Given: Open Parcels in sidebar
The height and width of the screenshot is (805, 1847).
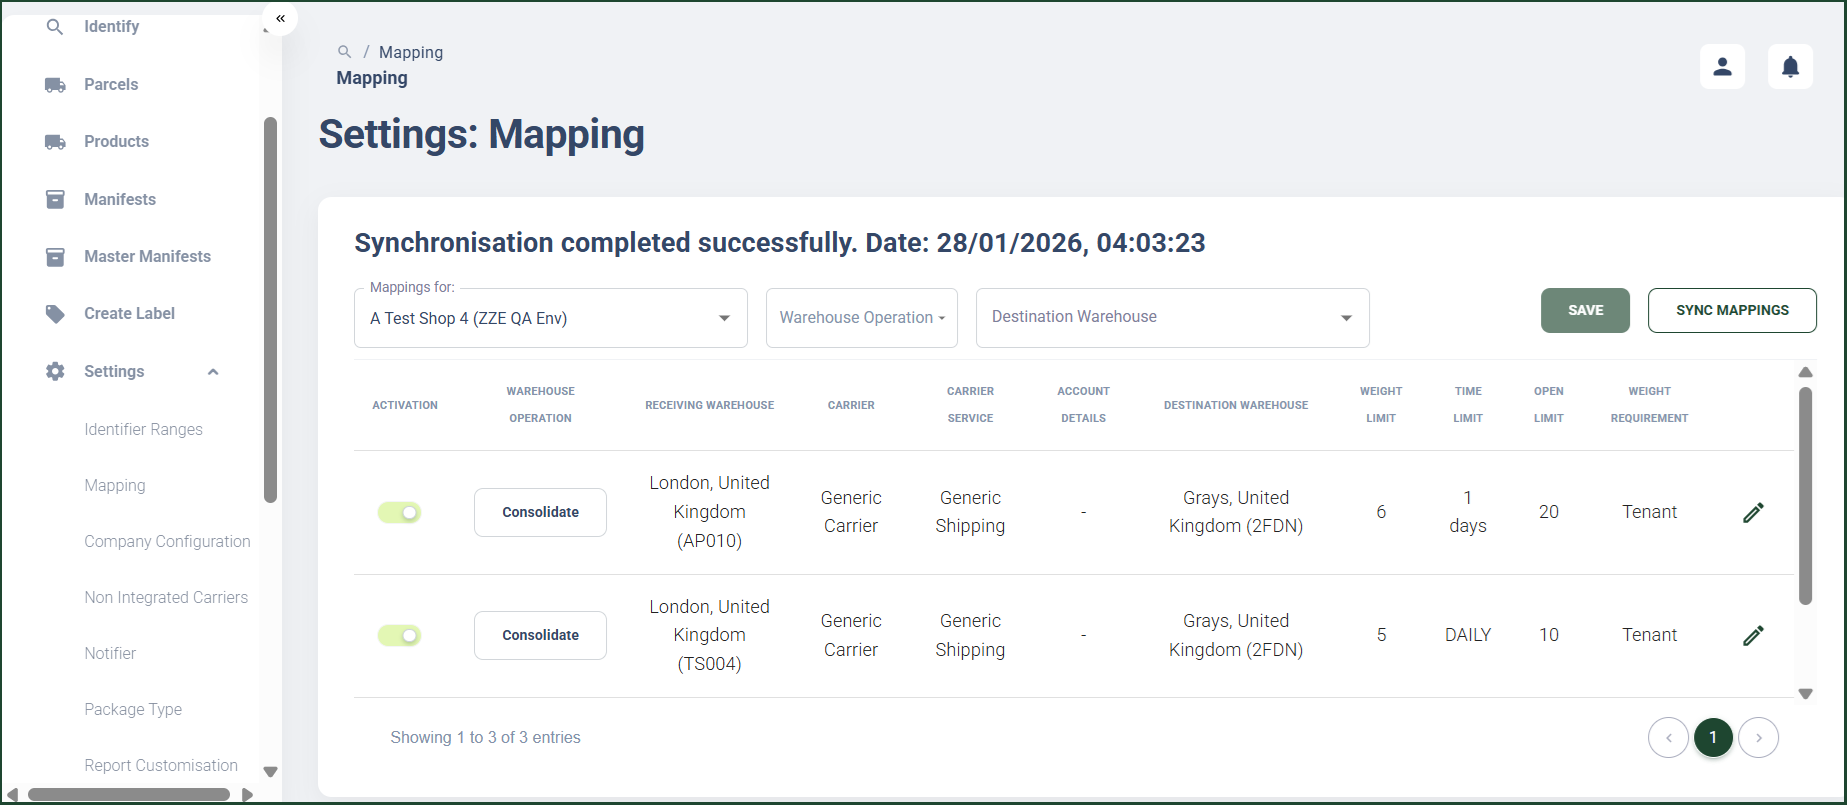Looking at the screenshot, I should (111, 85).
